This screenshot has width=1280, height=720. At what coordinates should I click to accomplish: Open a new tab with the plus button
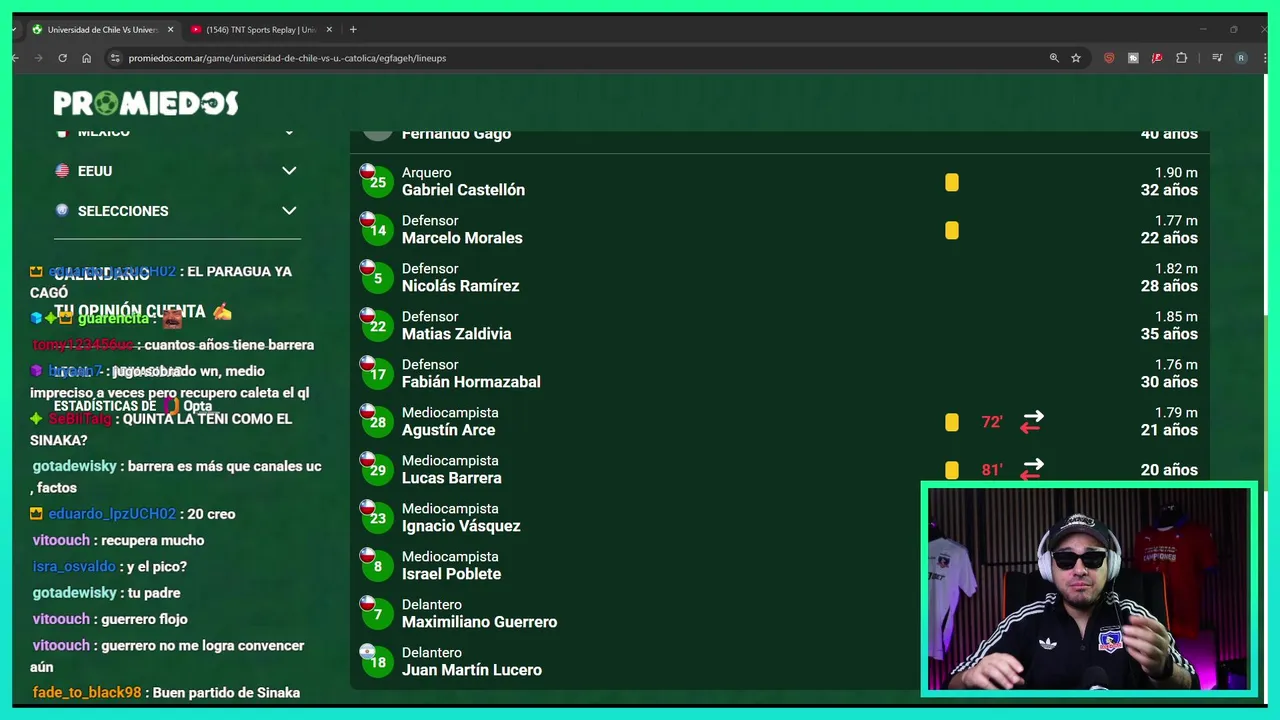353,30
